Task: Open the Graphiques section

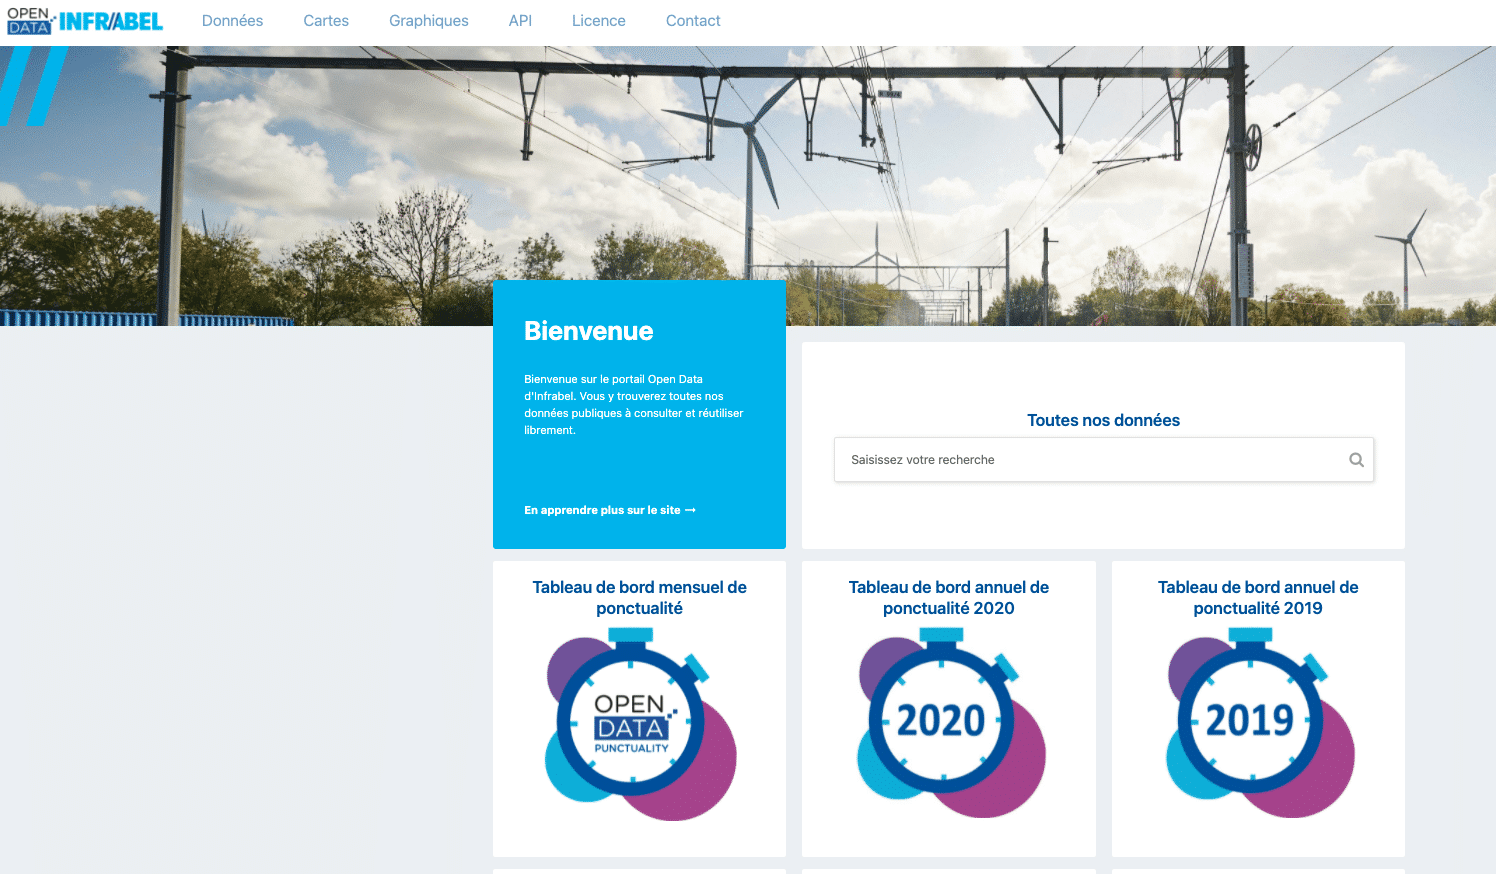Action: tap(428, 21)
